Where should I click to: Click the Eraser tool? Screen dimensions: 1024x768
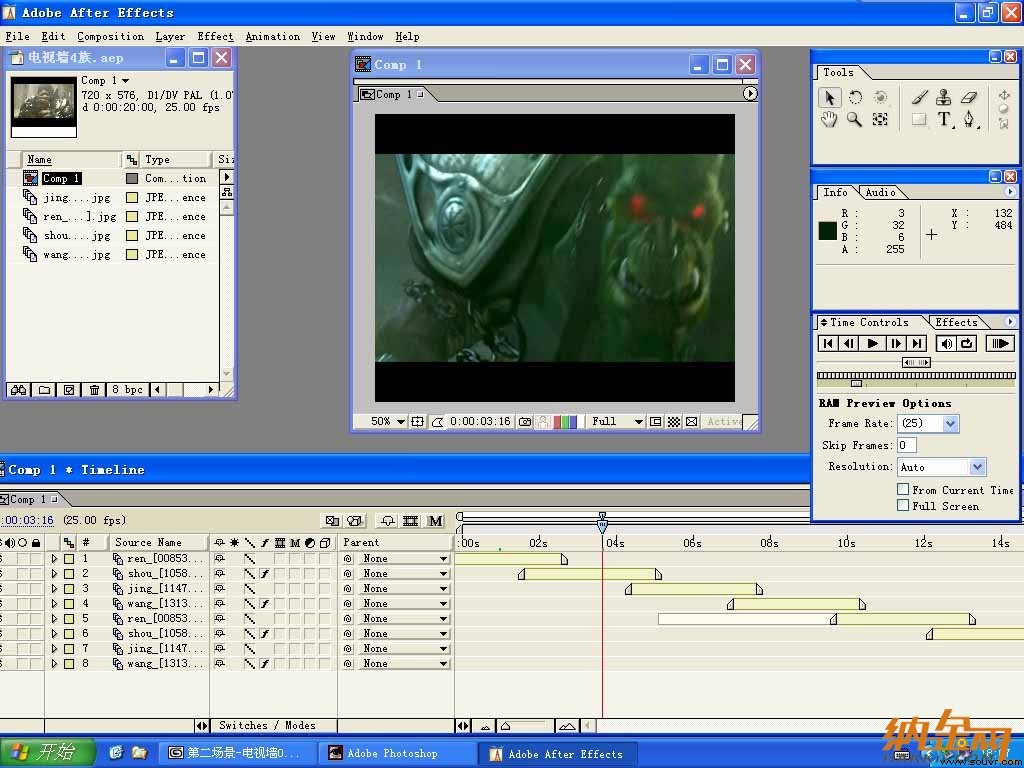click(969, 97)
